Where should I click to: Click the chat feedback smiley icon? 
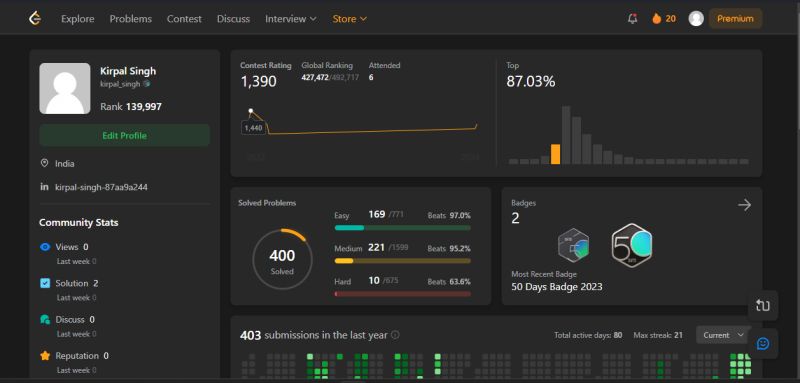click(763, 344)
